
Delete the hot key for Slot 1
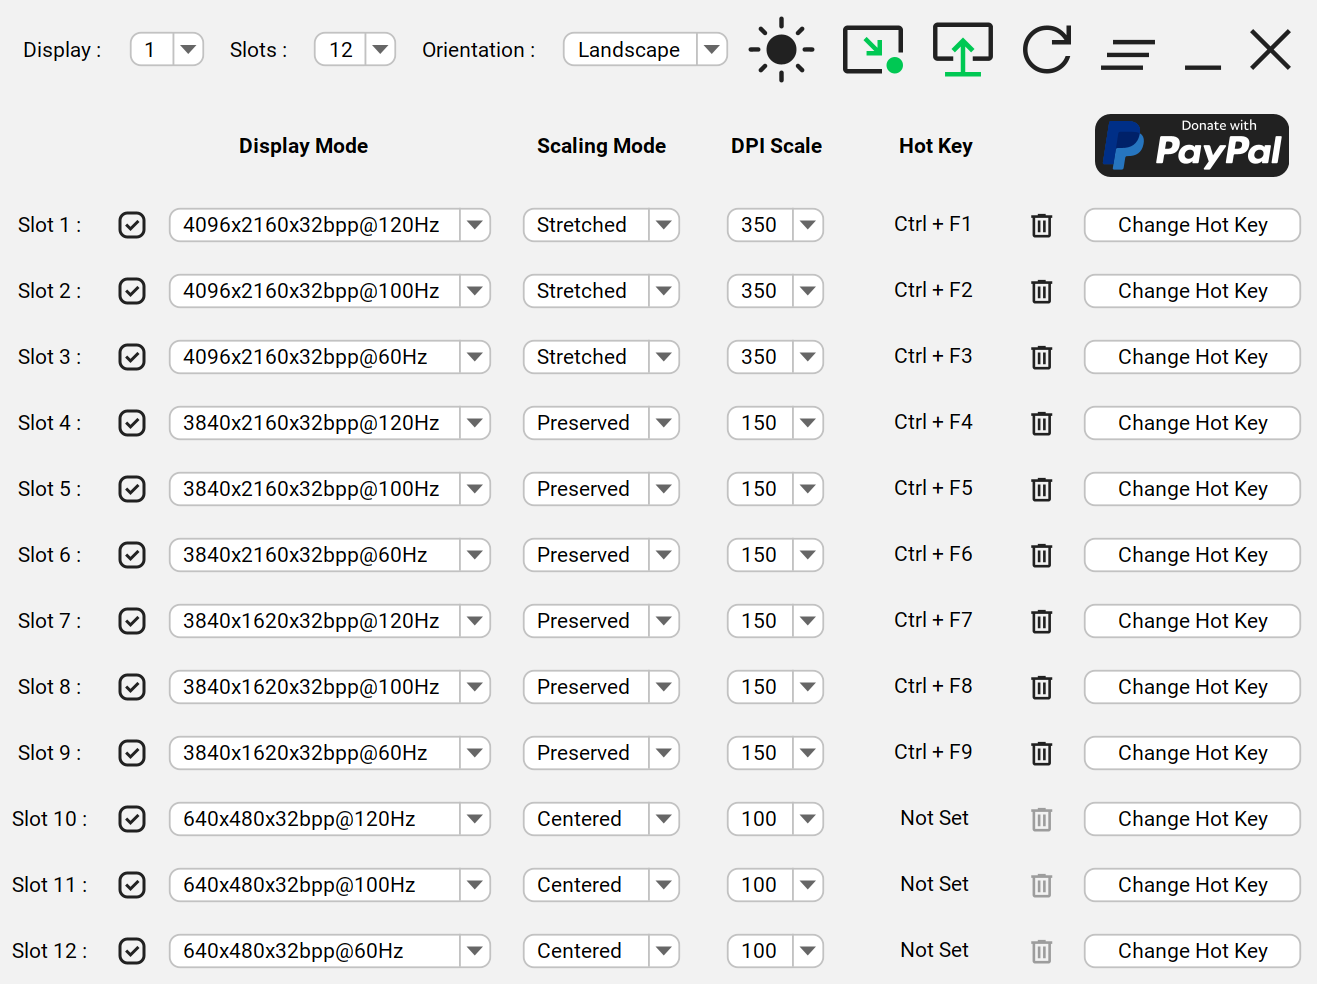(1041, 225)
